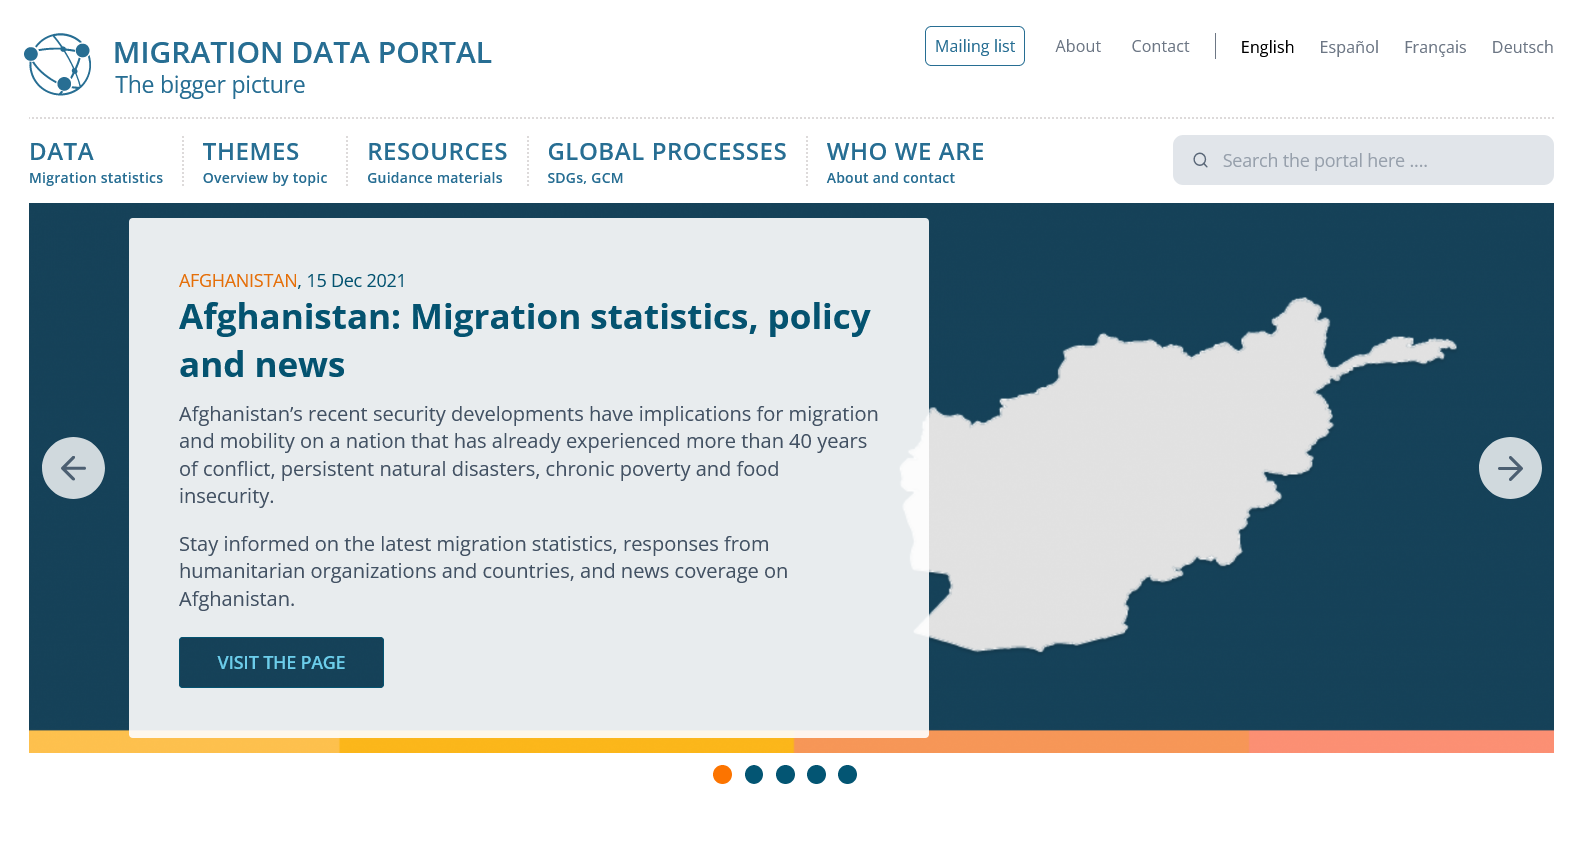Open the DATA Migration statistics menu
The image size is (1583, 860).
pos(95,162)
